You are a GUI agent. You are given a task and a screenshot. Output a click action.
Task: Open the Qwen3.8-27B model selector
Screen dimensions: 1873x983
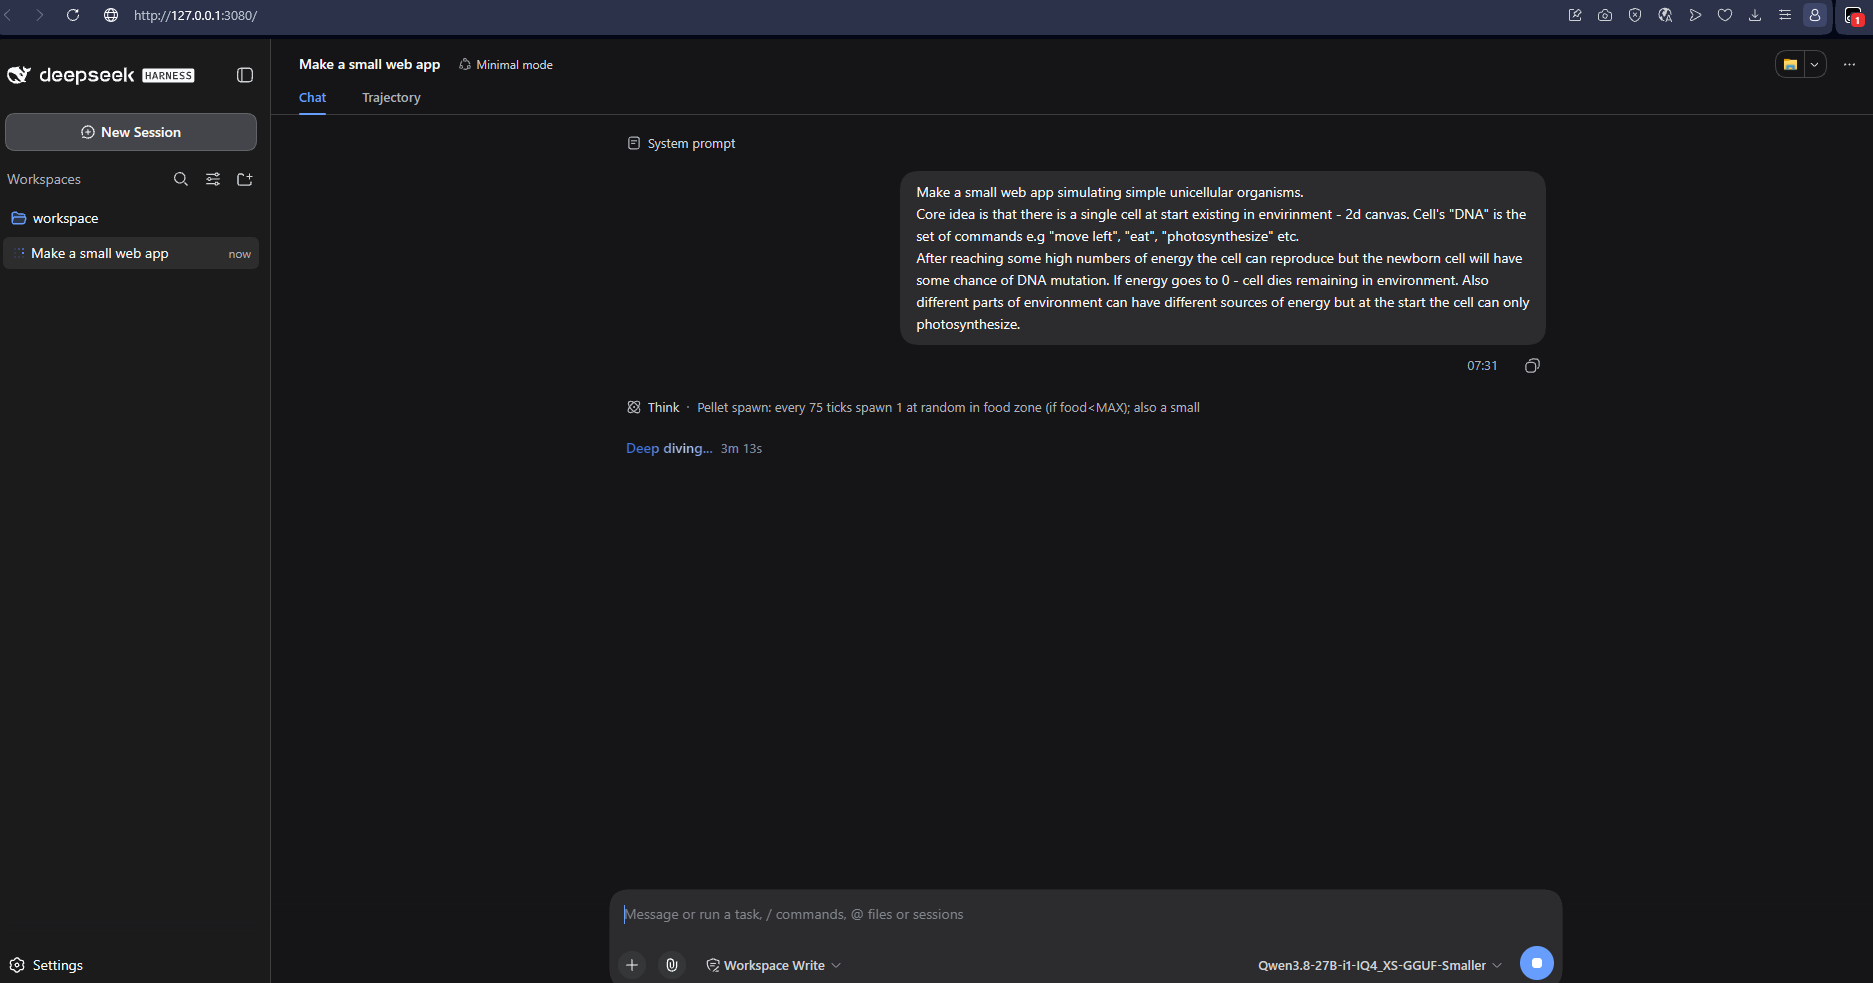[x=1380, y=965]
